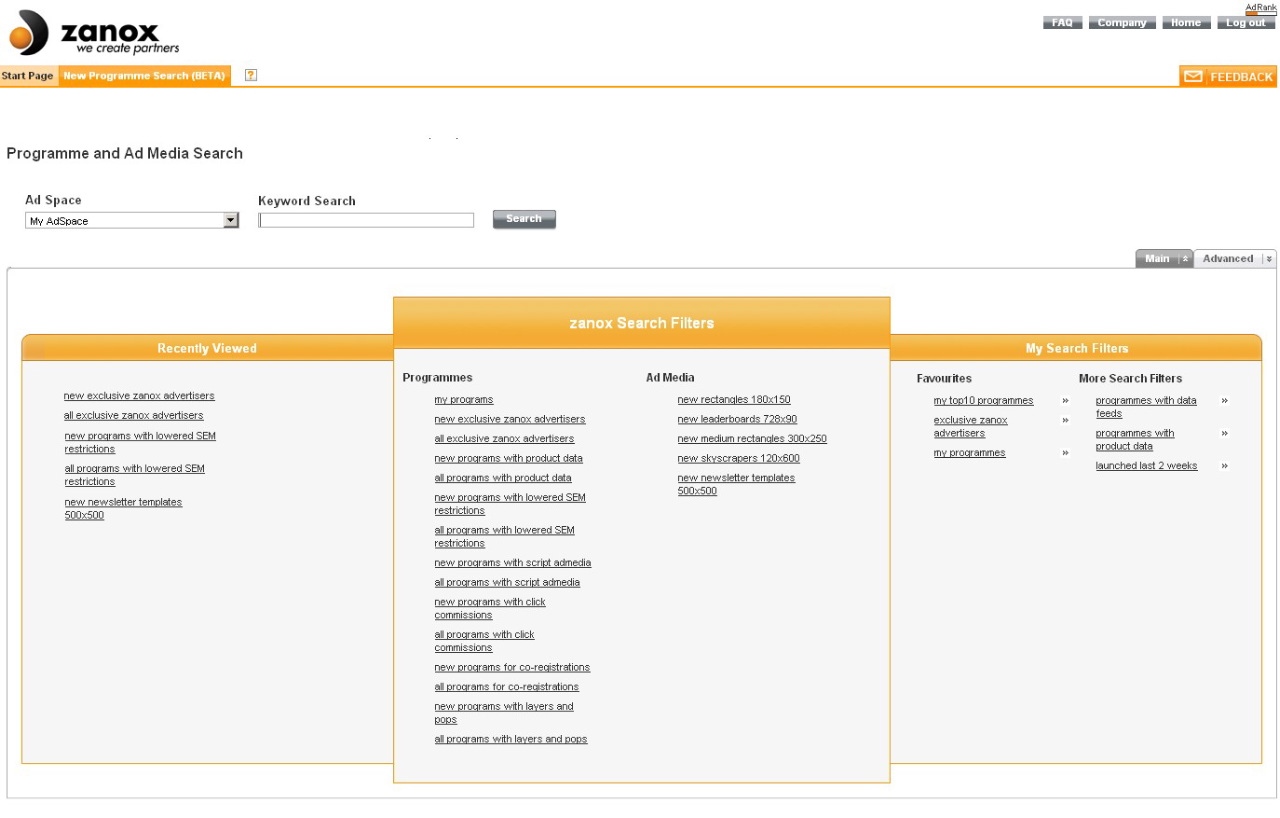
Task: Select the New Programme Search (BETA) tab
Action: click(145, 76)
